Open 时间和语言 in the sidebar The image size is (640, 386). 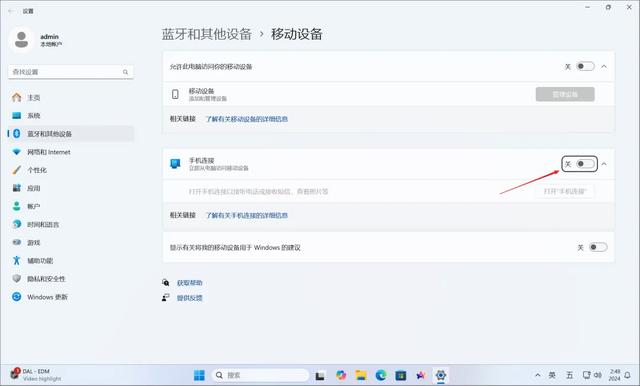(x=71, y=224)
